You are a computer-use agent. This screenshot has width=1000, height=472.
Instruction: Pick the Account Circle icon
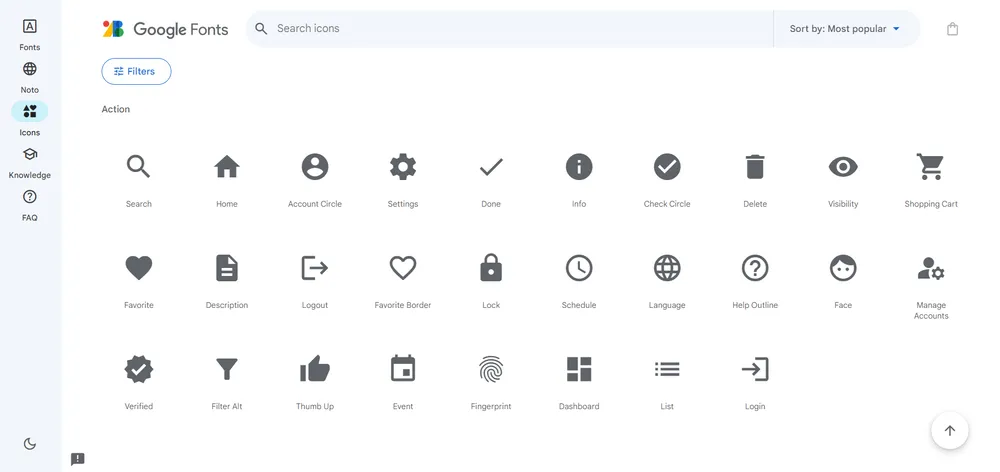315,166
